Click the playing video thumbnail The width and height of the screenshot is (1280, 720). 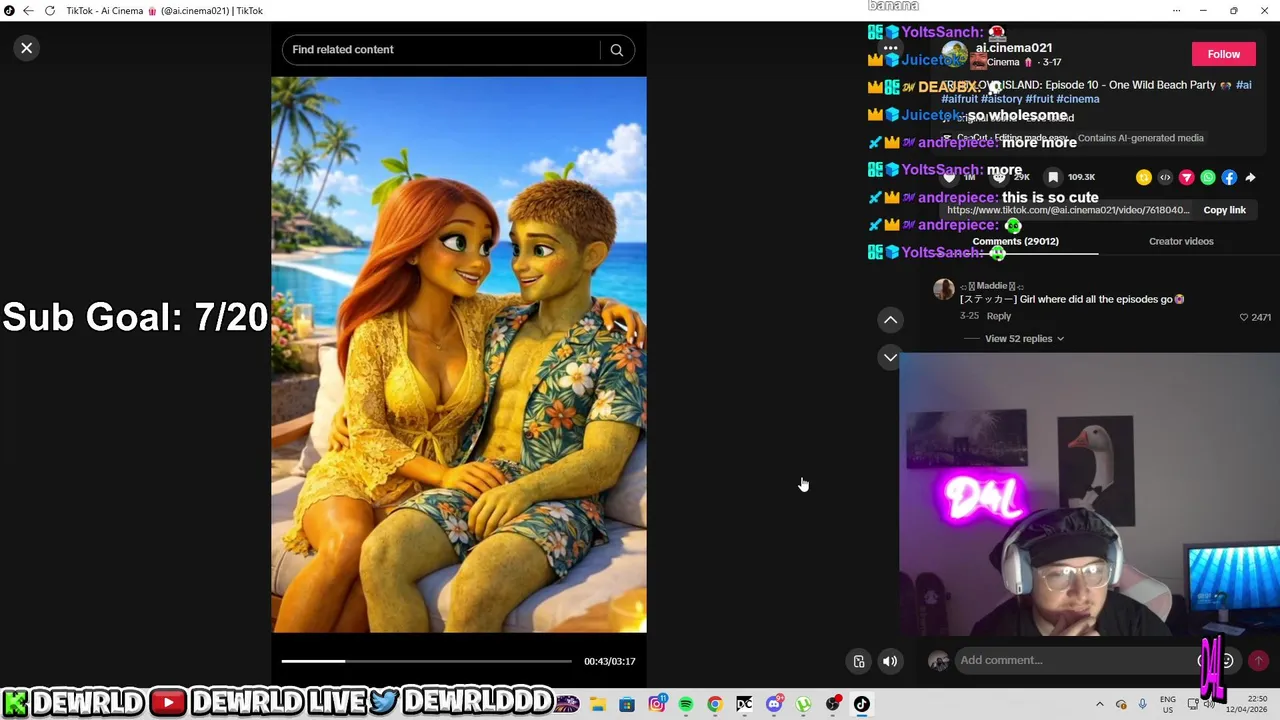point(459,354)
